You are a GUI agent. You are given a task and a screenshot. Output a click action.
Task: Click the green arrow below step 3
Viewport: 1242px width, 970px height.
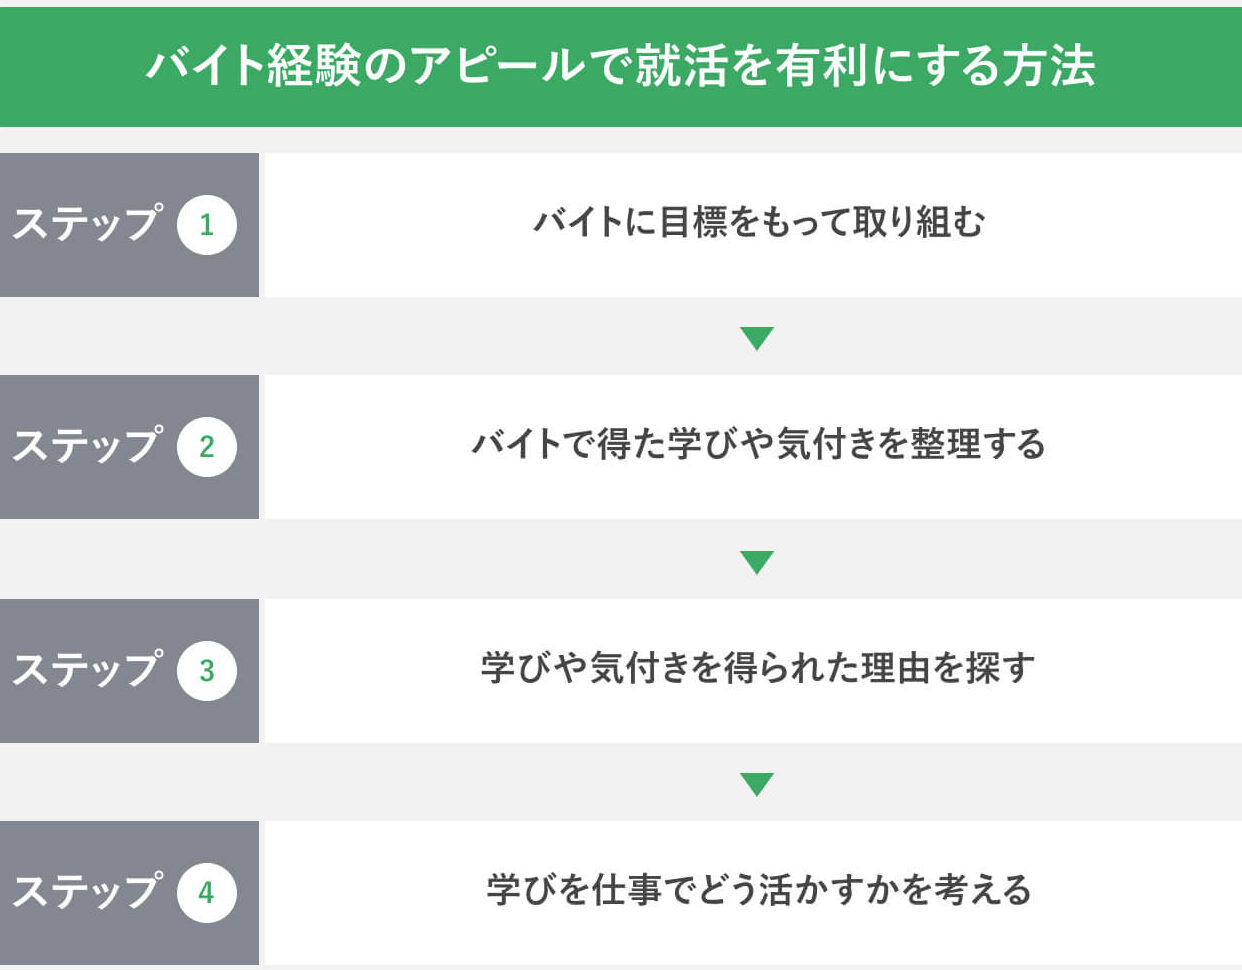pos(757,785)
